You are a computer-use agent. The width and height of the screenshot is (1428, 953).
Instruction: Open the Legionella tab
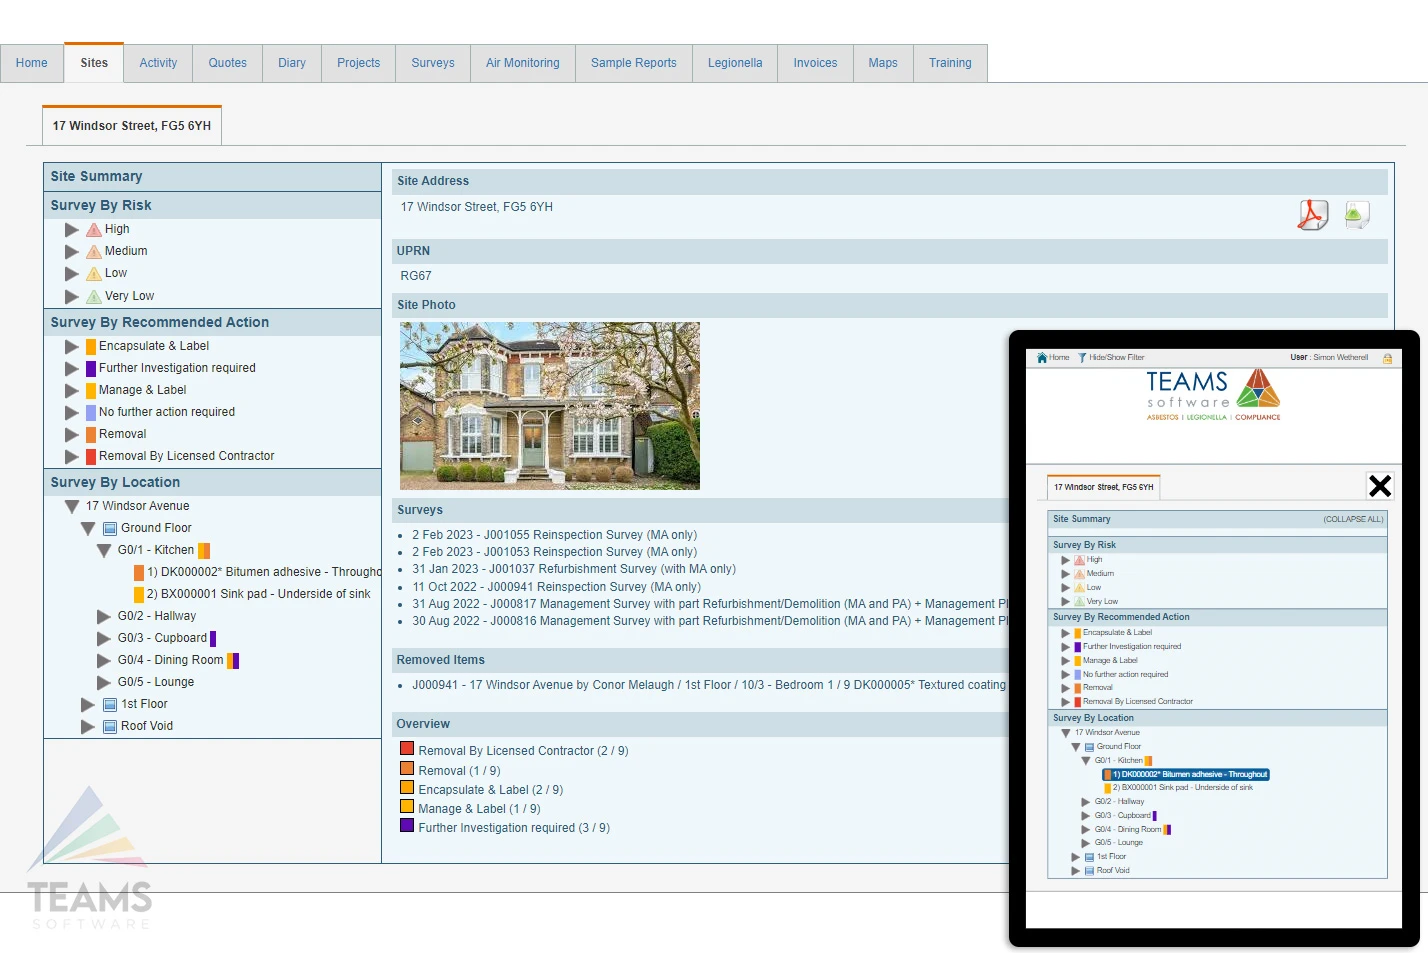(734, 63)
